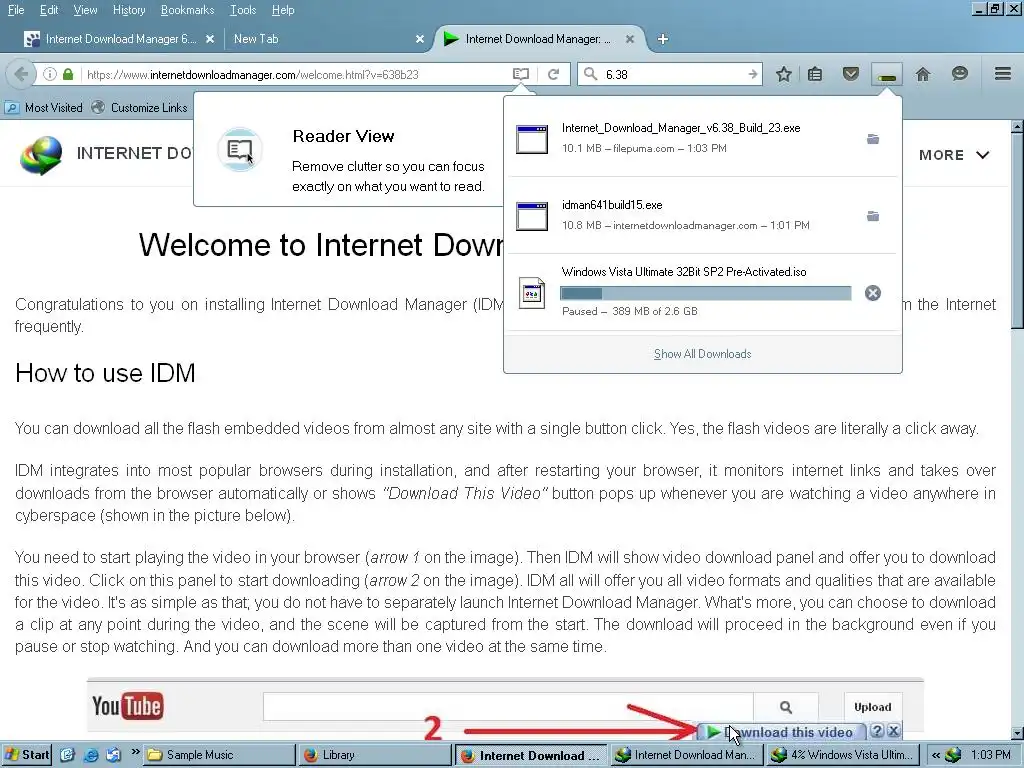Screen dimensions: 1024x768
Task: Open the History menu
Action: [x=129, y=10]
